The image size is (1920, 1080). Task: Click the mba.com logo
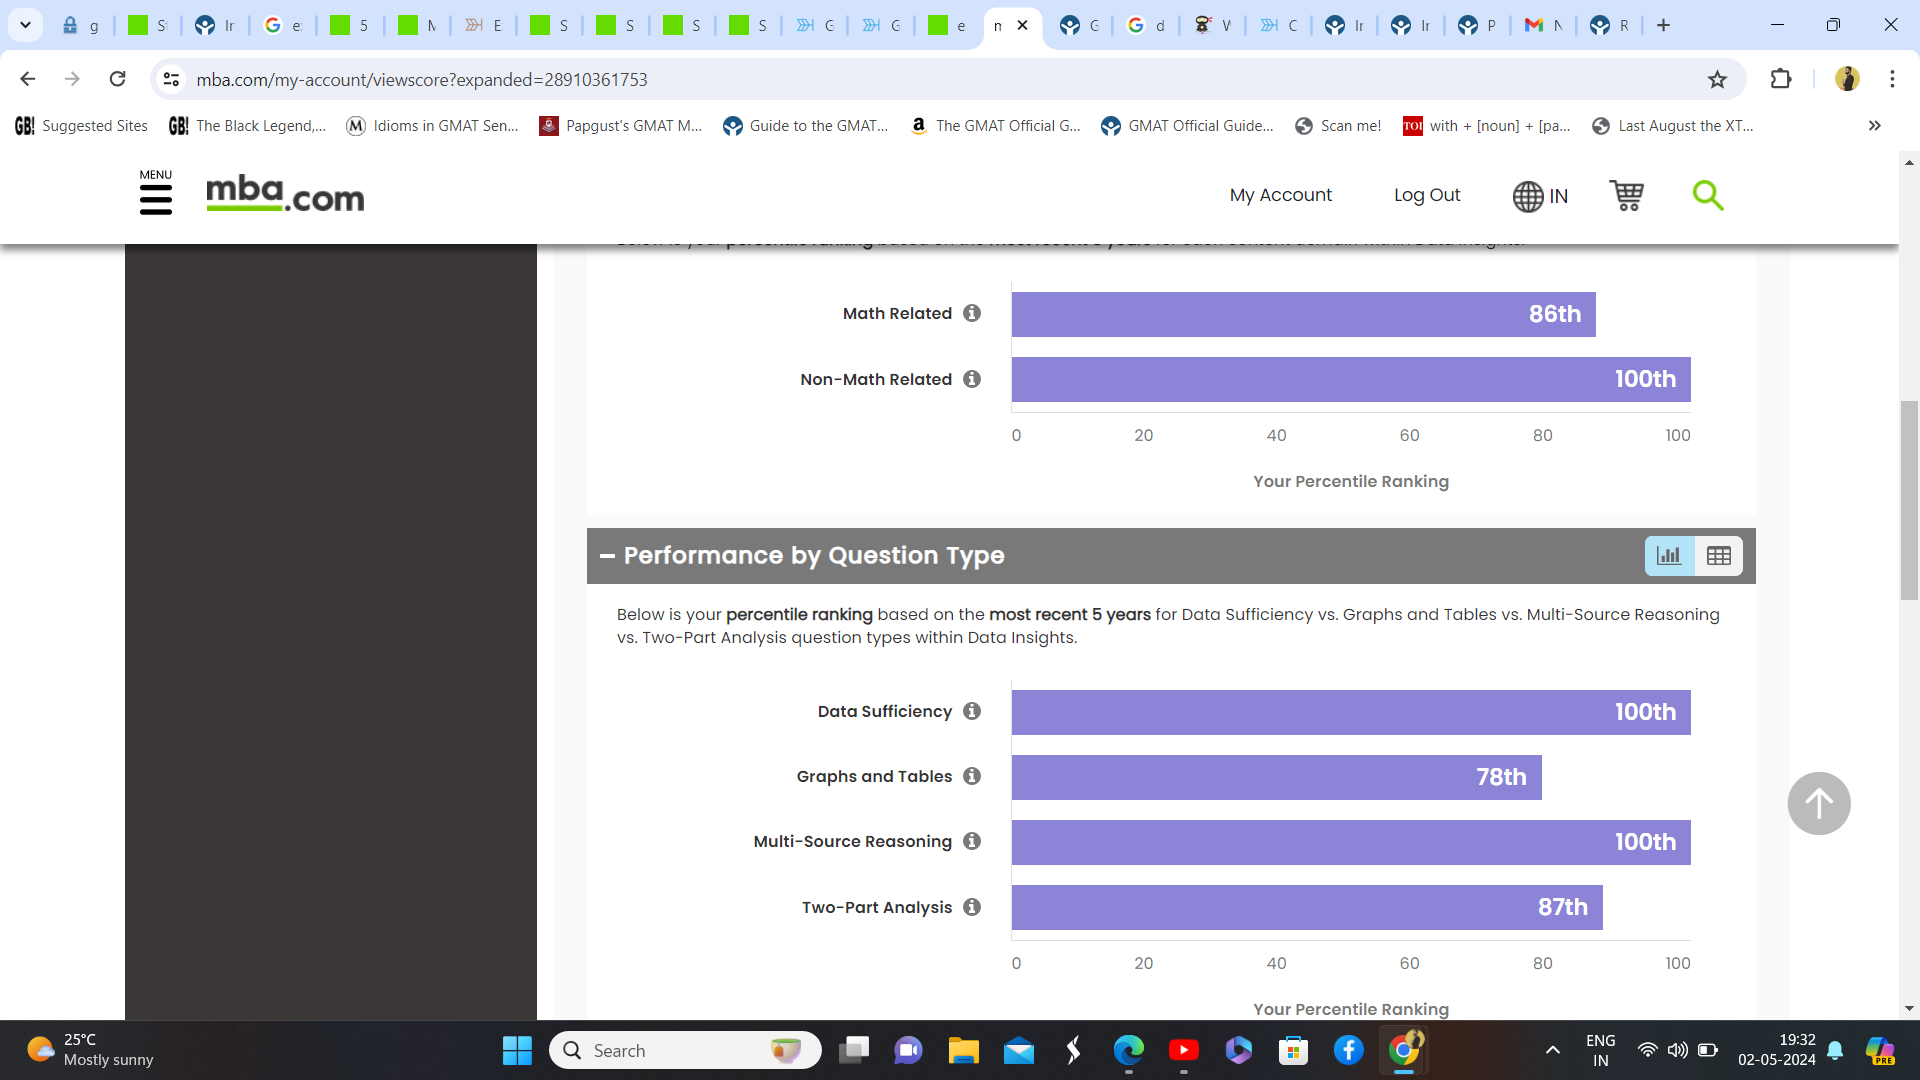pos(285,195)
